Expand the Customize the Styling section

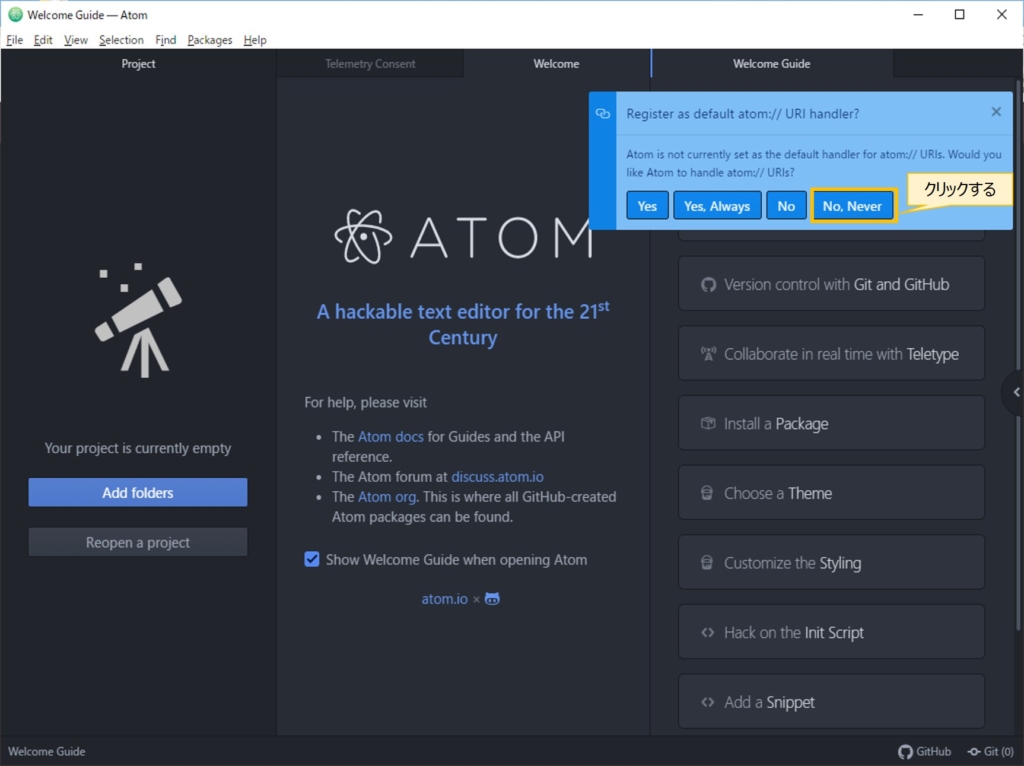click(x=831, y=563)
